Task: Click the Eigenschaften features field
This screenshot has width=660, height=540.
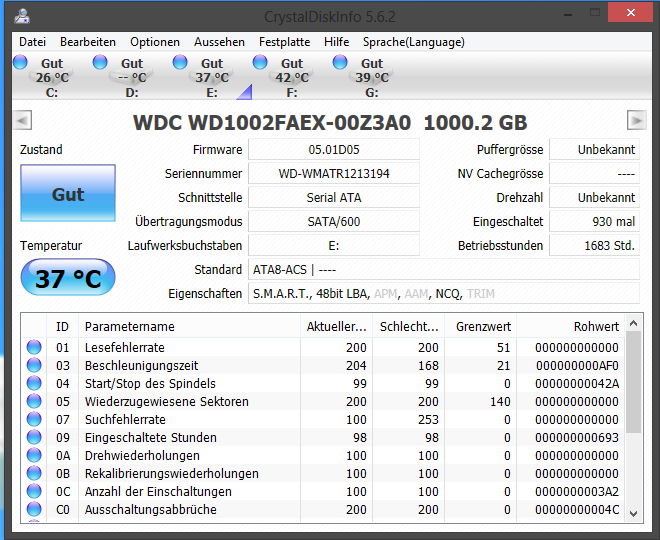Action: pyautogui.click(x=444, y=293)
